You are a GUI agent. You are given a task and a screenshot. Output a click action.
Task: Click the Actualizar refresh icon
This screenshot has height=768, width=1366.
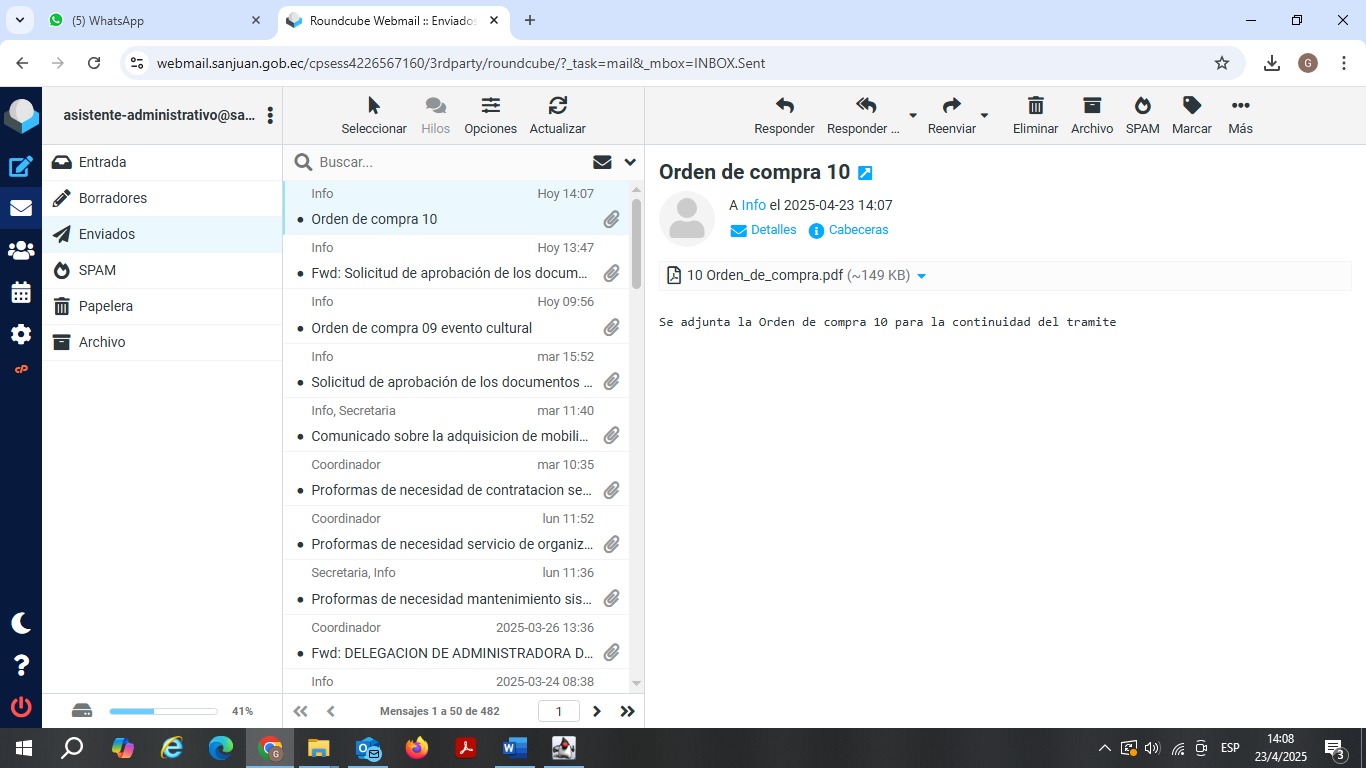coord(557,106)
